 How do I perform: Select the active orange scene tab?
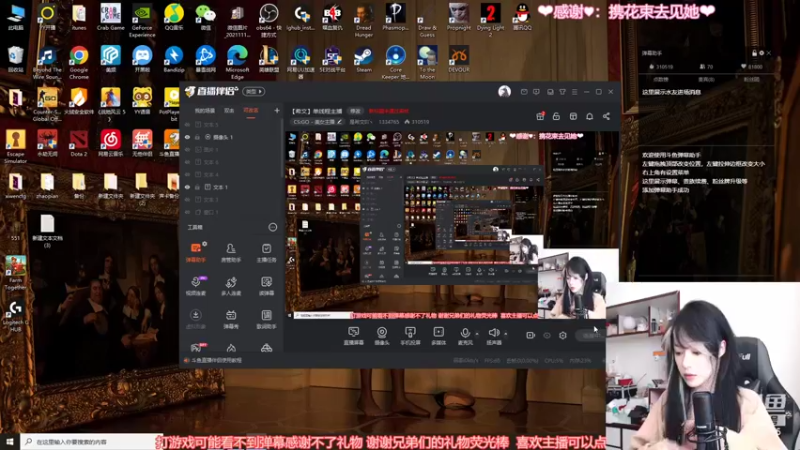[x=251, y=111]
